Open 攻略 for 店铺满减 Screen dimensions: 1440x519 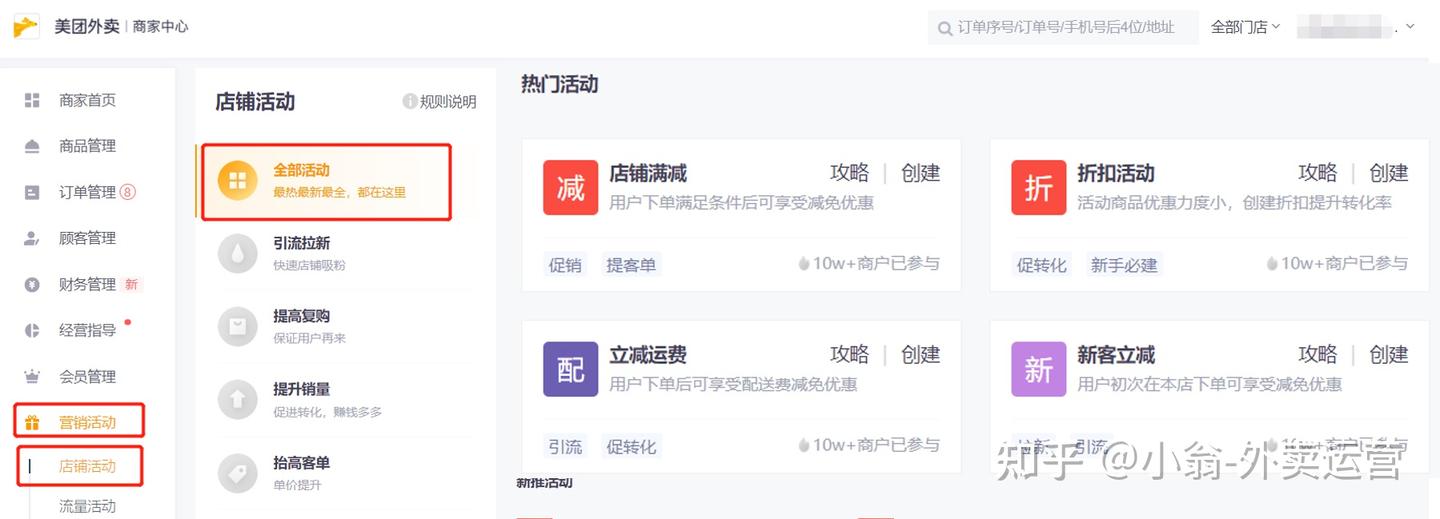coord(850,173)
